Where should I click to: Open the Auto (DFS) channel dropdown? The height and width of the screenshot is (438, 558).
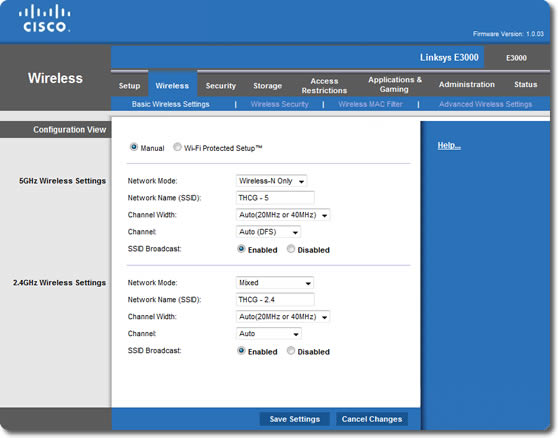click(x=268, y=232)
